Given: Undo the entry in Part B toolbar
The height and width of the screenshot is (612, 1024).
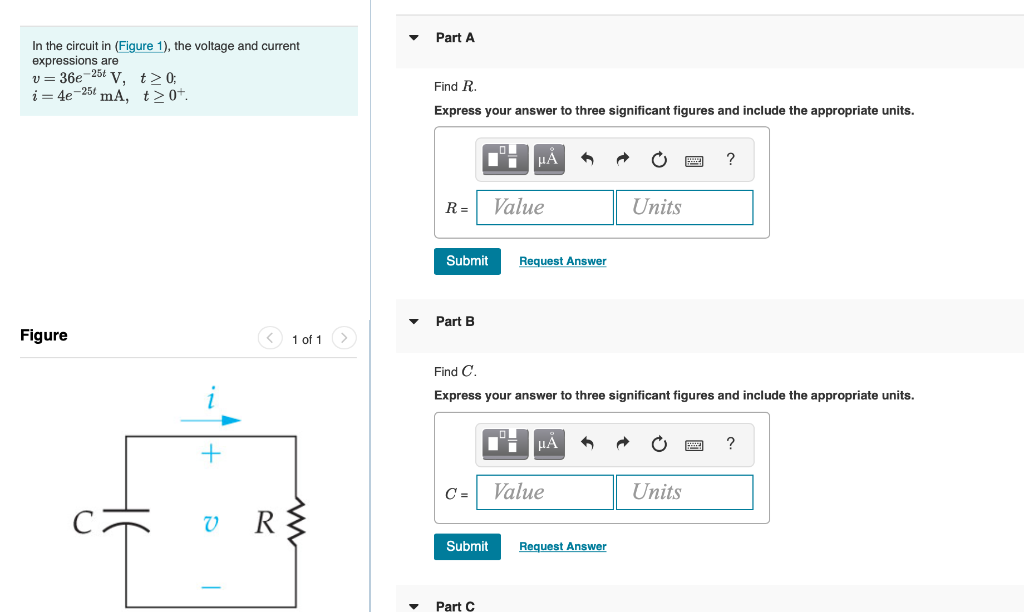Looking at the screenshot, I should point(588,444).
